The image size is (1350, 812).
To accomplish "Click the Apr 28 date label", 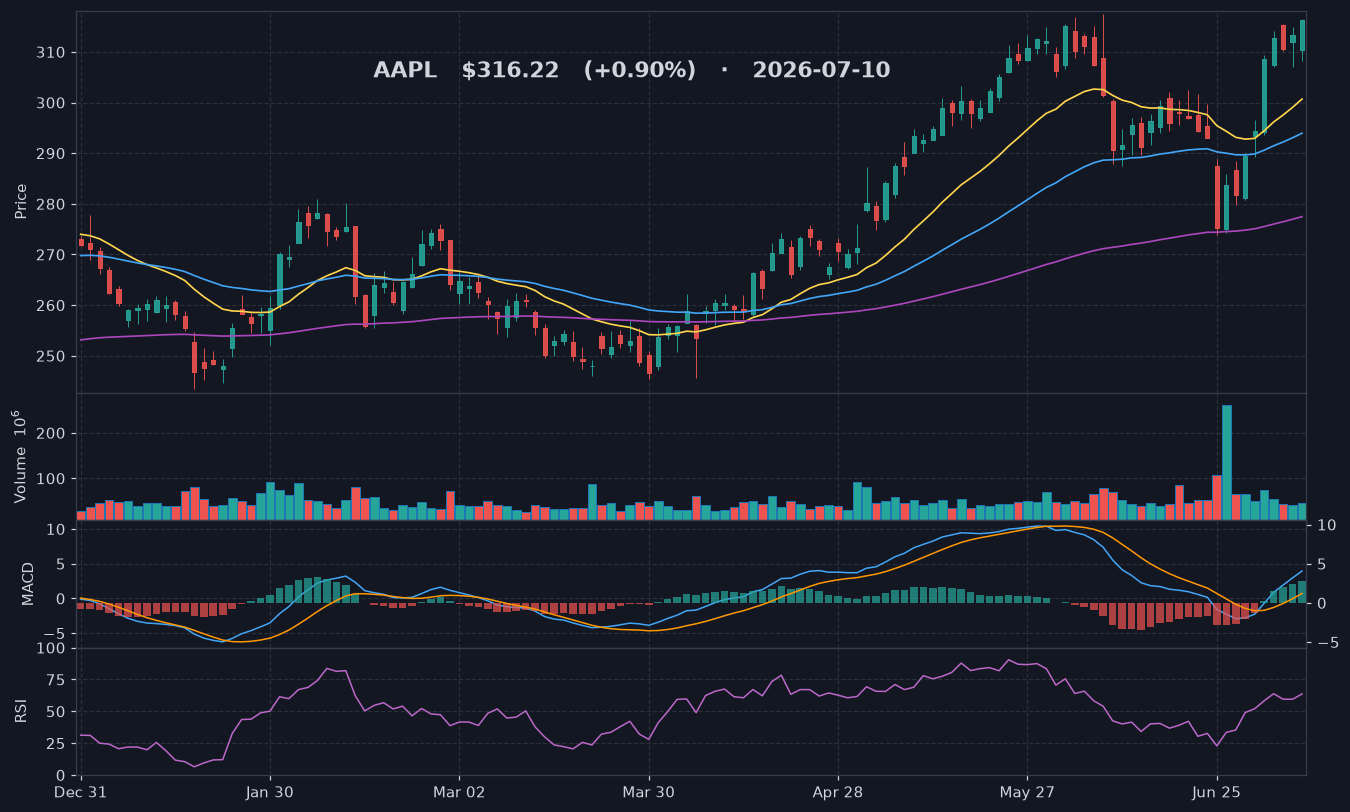I will coord(838,792).
